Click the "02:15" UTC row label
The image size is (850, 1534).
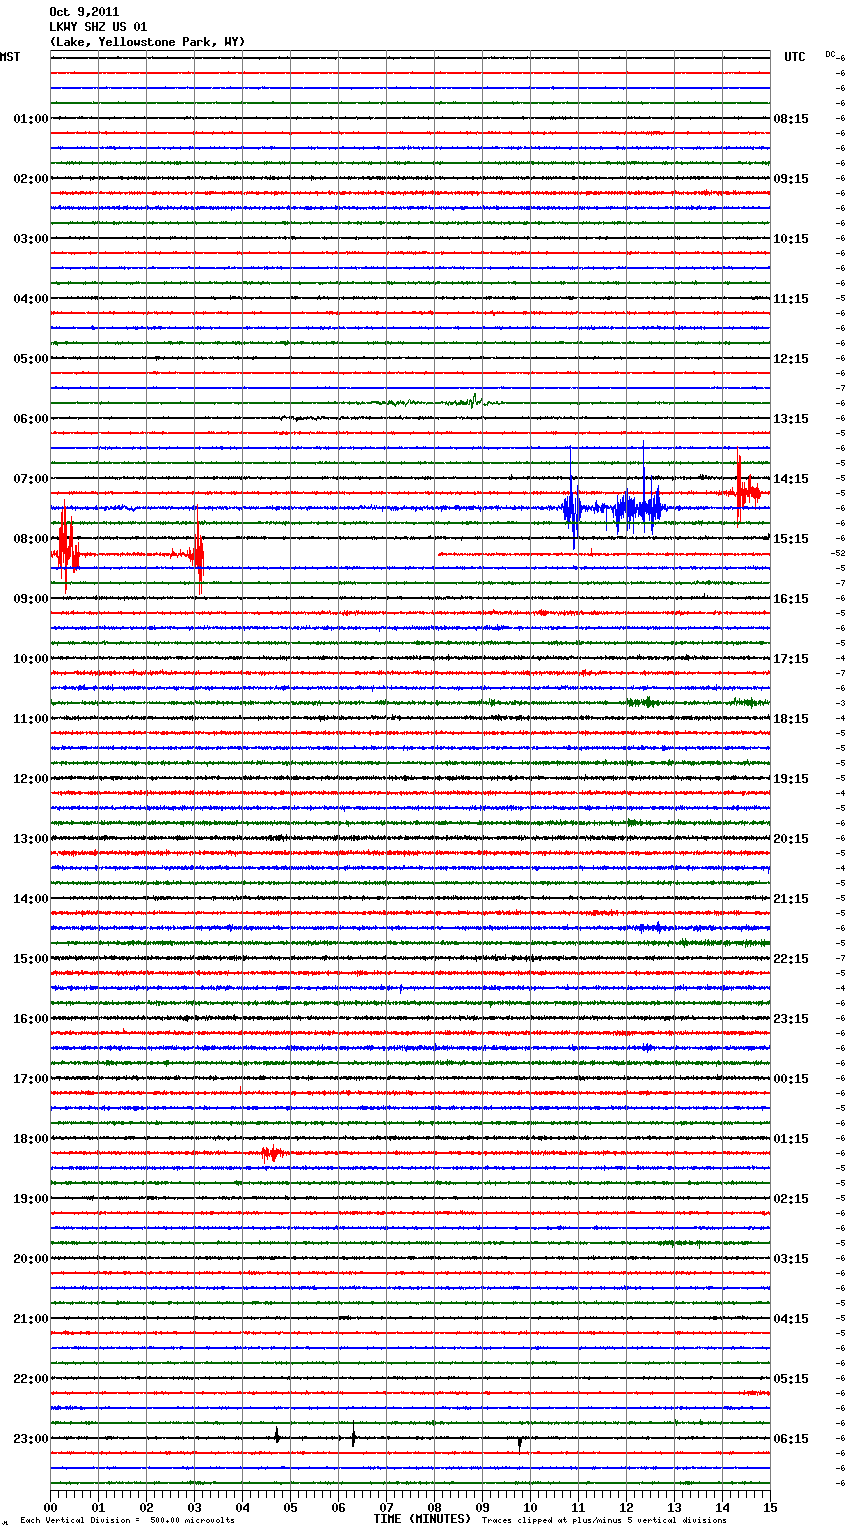point(791,1199)
